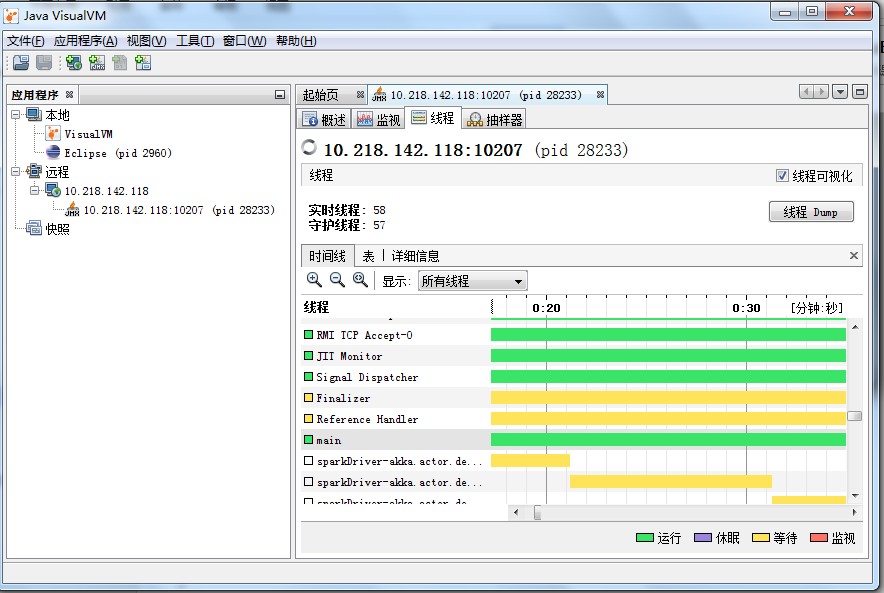Click the Add JMX Connection toolbar icon
884x593 pixels.
[97, 63]
